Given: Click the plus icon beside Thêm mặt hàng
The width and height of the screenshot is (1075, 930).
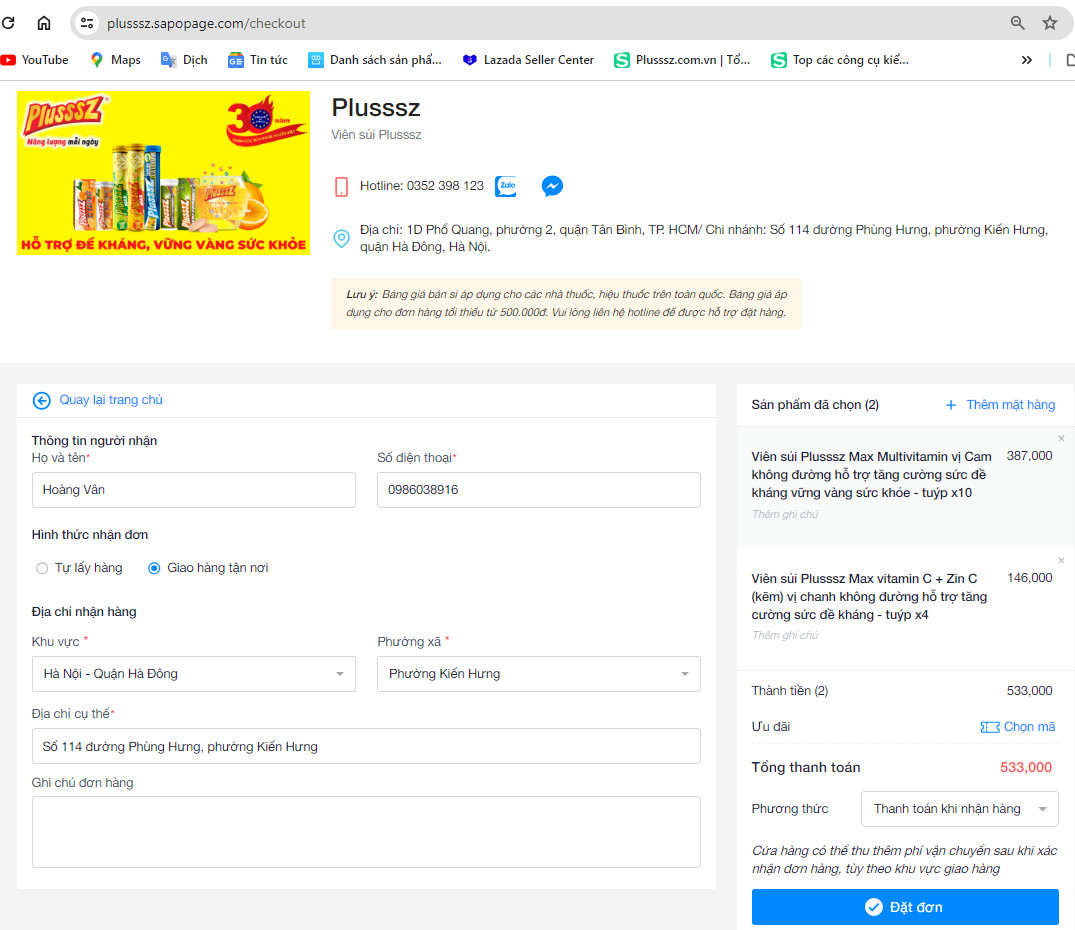Looking at the screenshot, I should [x=951, y=405].
